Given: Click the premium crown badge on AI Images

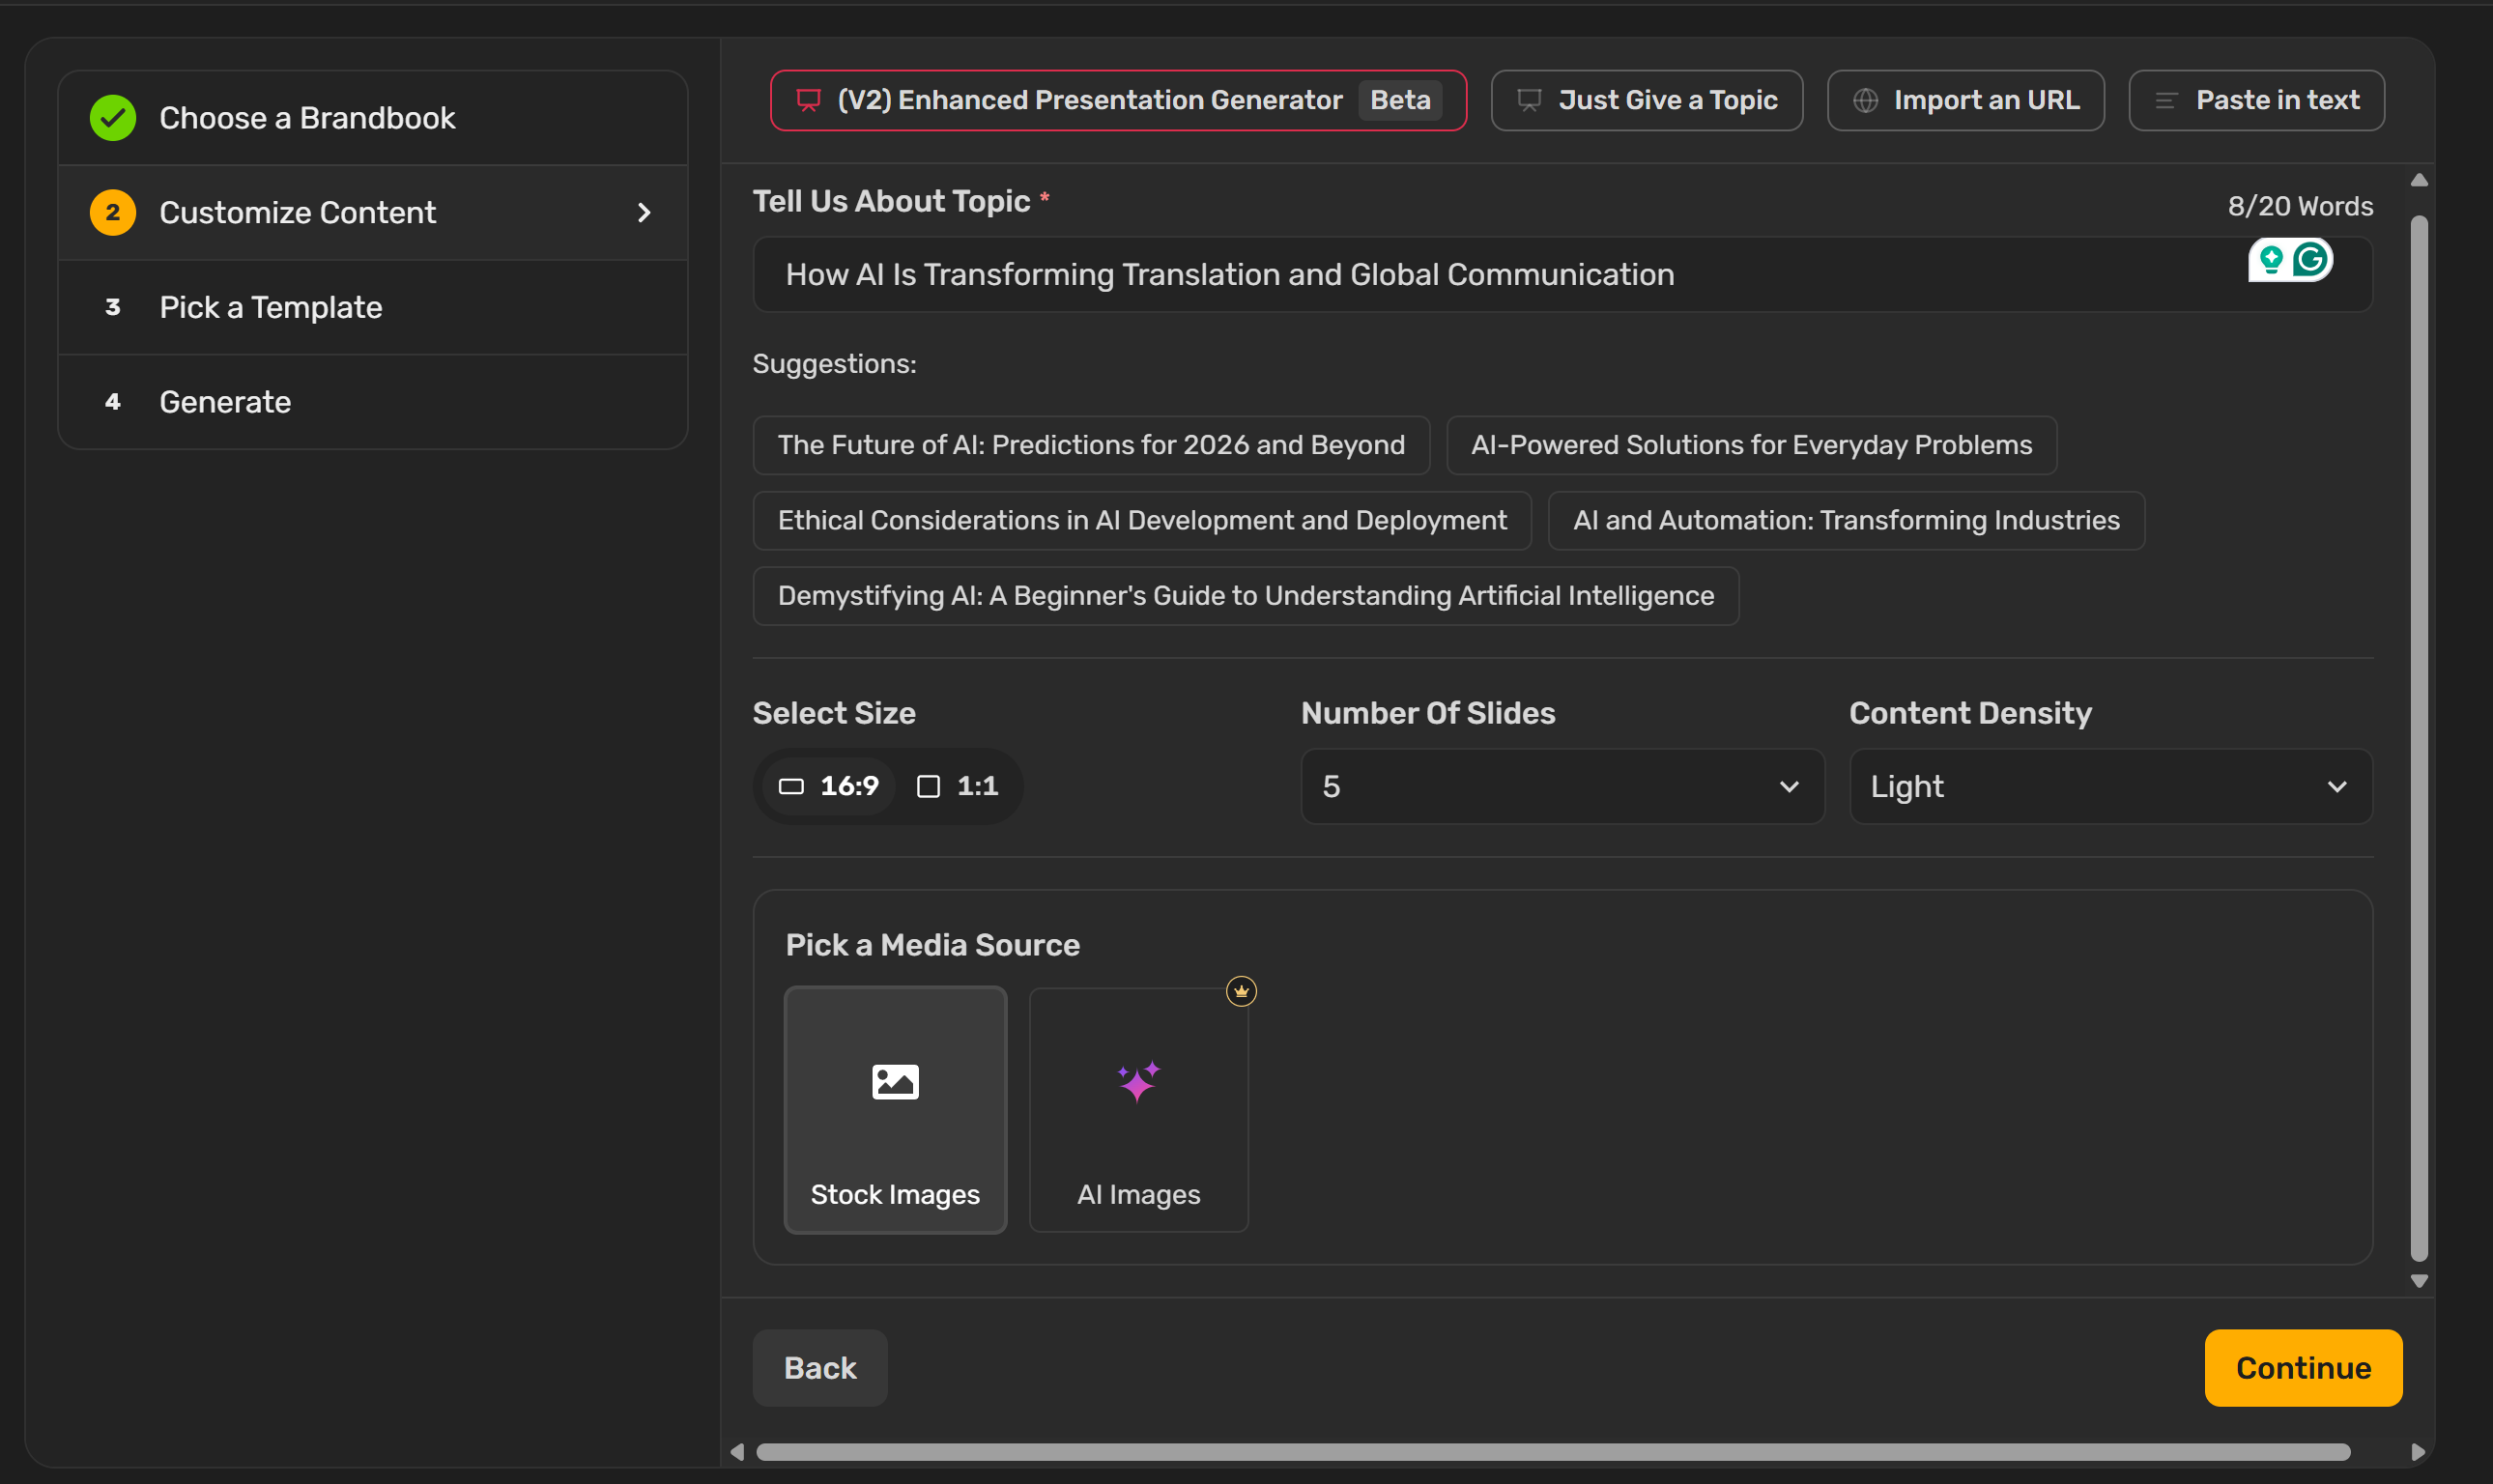Looking at the screenshot, I should tap(1241, 991).
